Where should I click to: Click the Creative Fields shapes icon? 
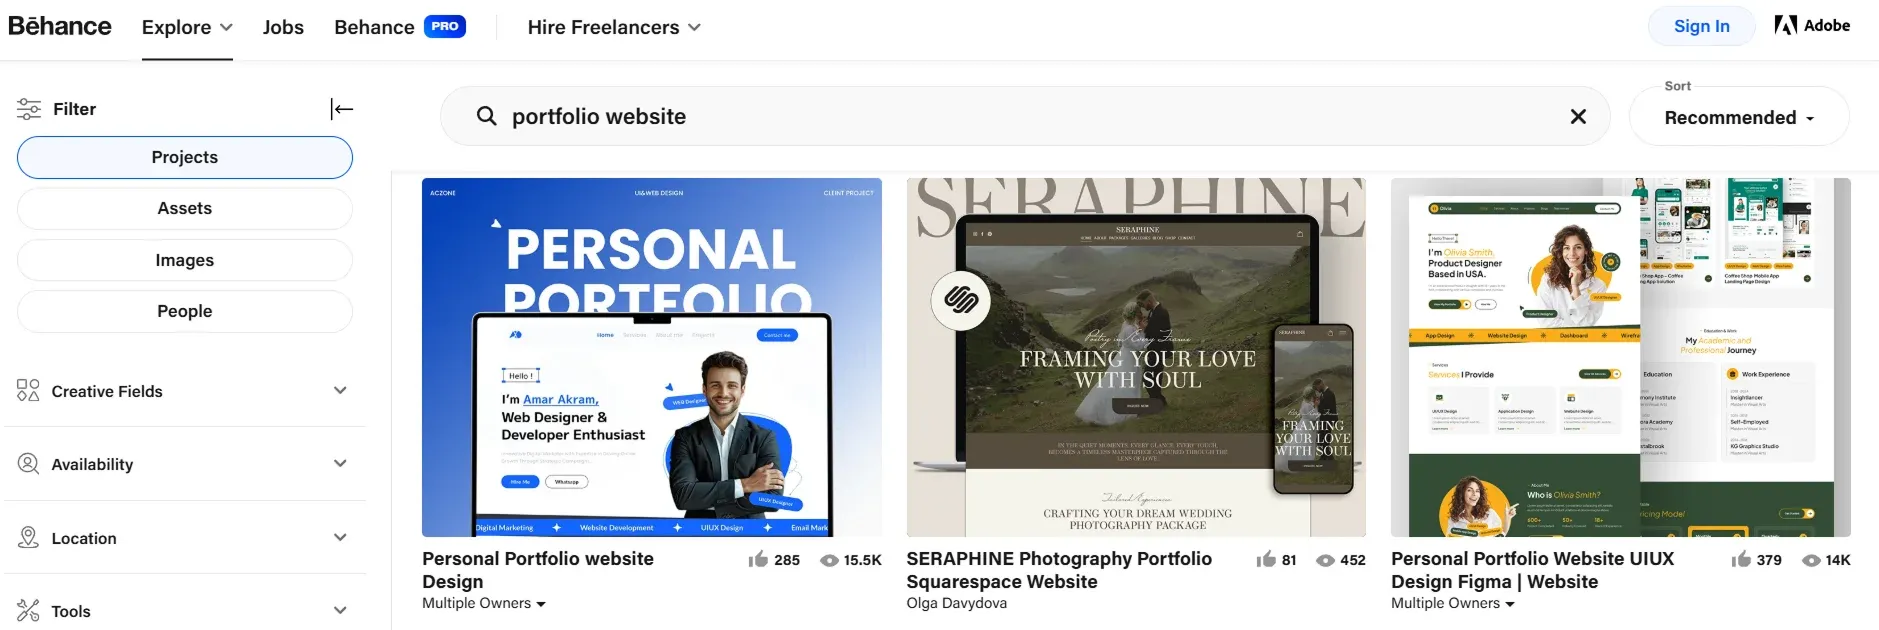pos(28,390)
